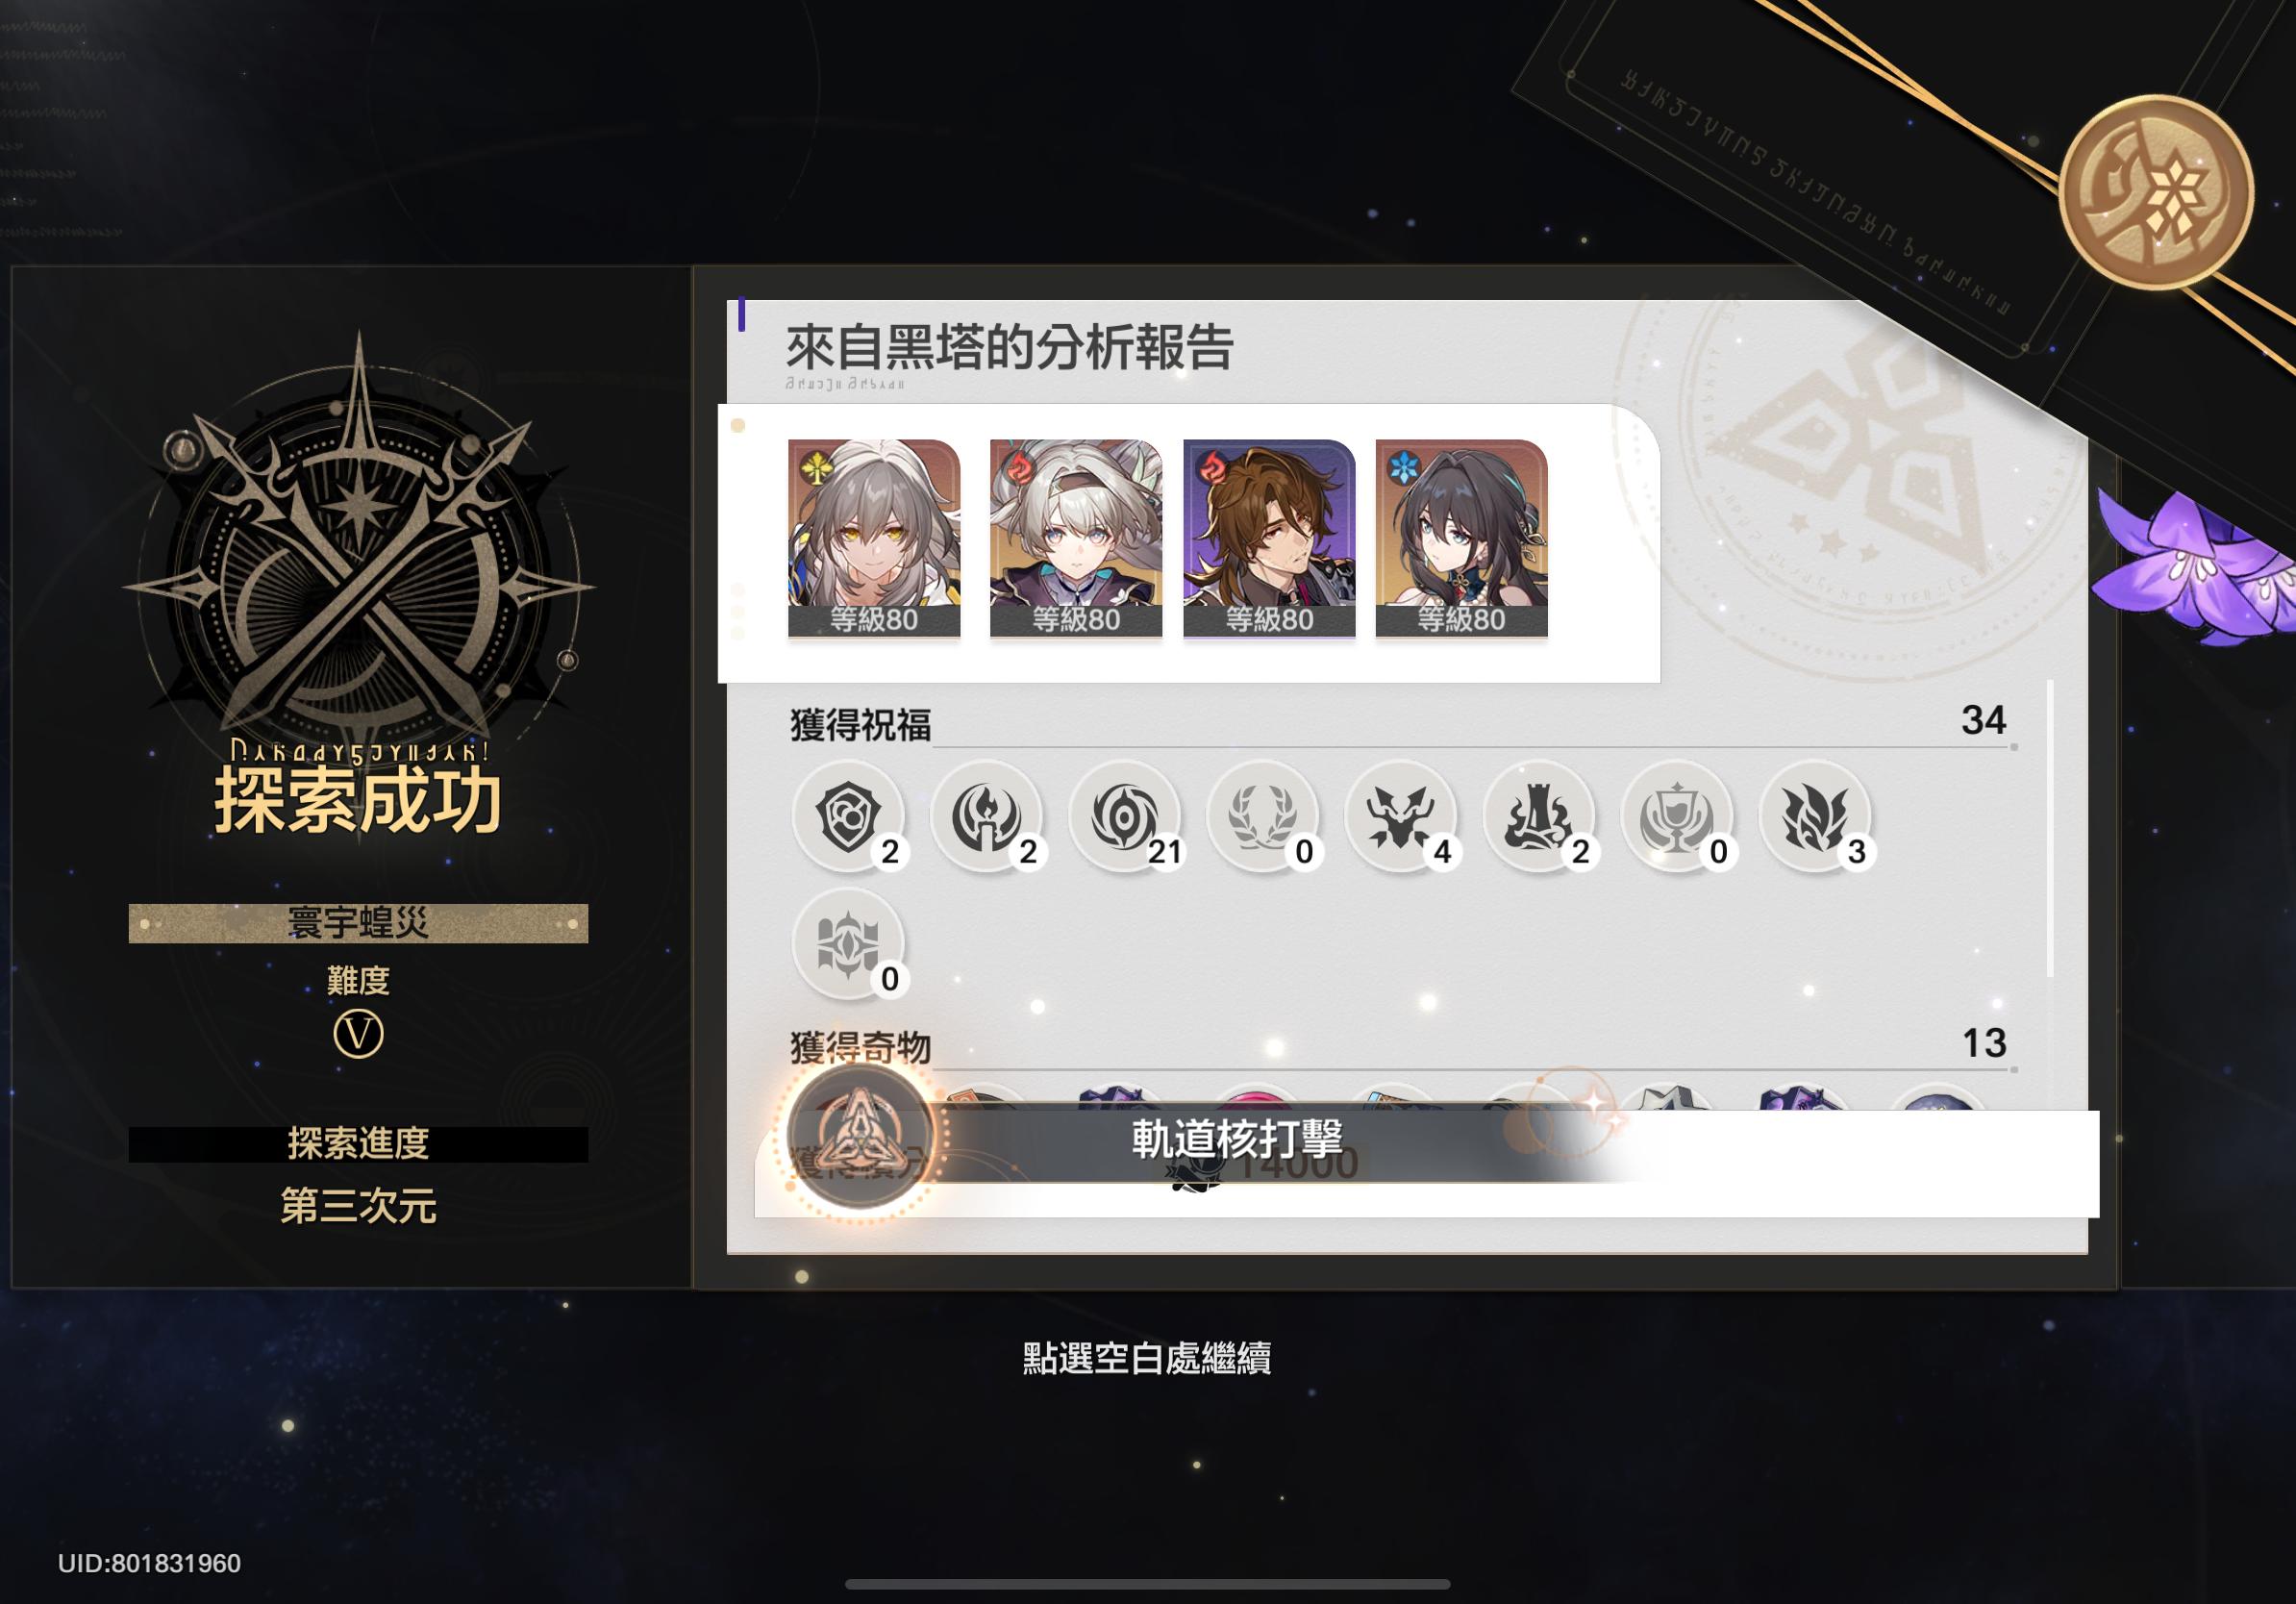Click the report panel's vertical scrollbar
This screenshot has height=1604, width=2296.
[x=2050, y=828]
